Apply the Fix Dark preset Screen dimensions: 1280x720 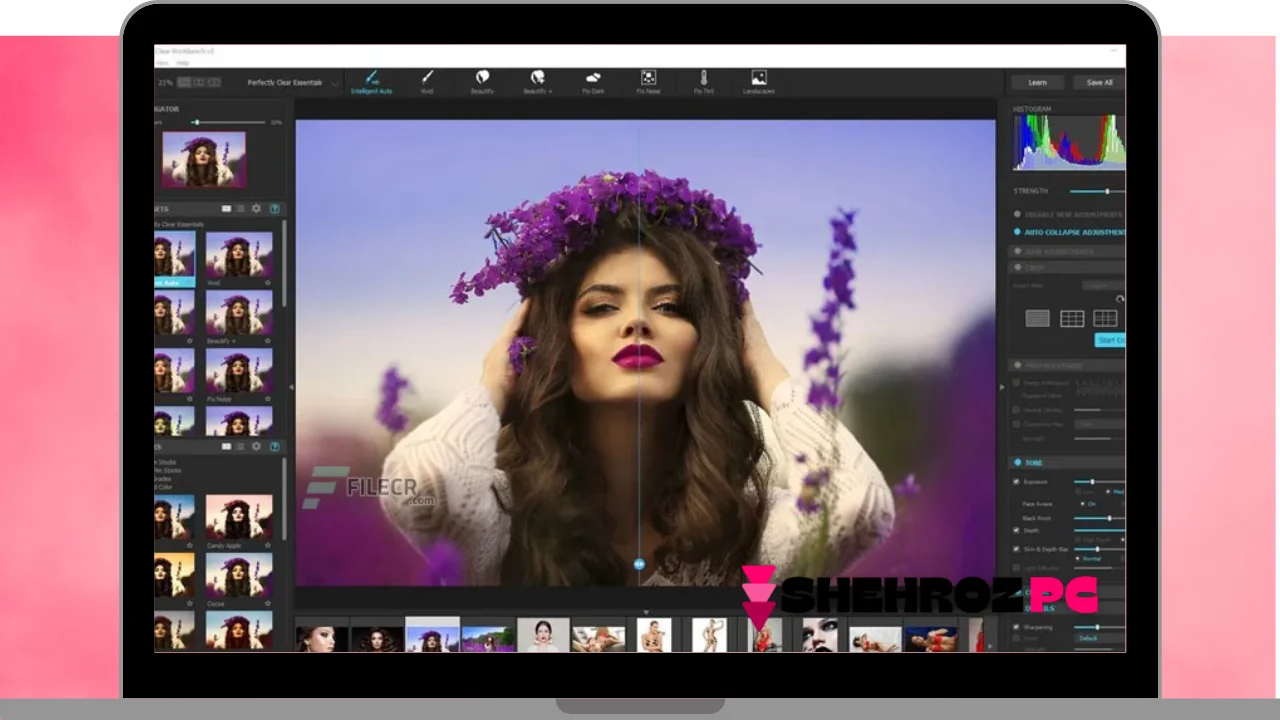593,81
